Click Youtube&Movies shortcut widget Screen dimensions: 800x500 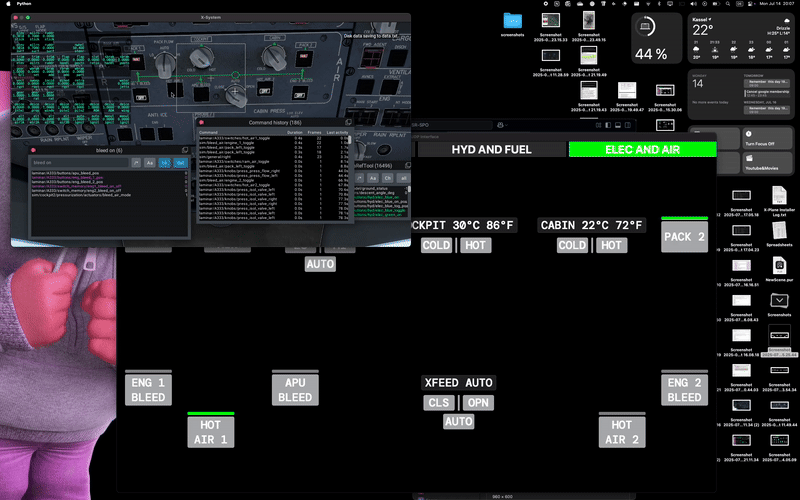pos(767,163)
